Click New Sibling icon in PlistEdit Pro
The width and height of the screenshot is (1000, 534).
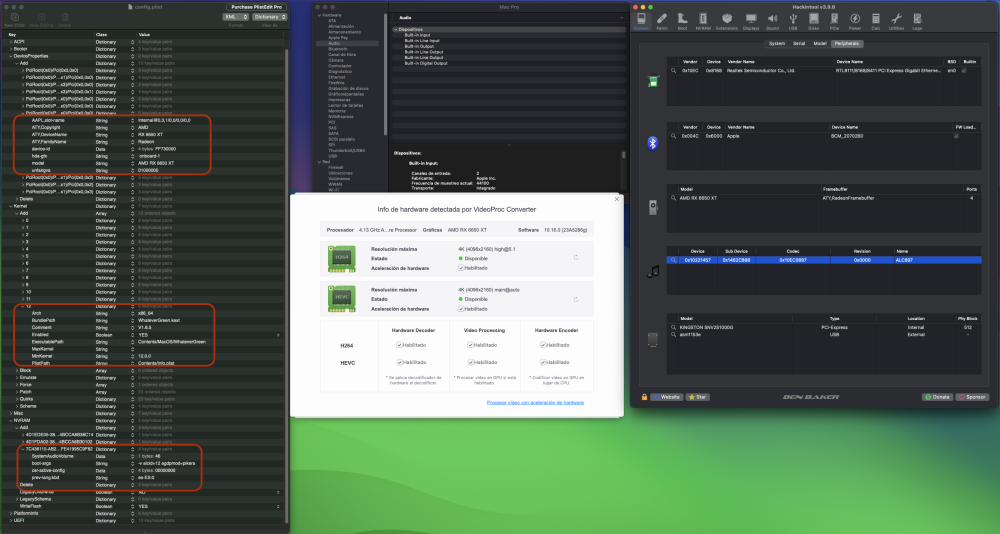tap(41, 17)
